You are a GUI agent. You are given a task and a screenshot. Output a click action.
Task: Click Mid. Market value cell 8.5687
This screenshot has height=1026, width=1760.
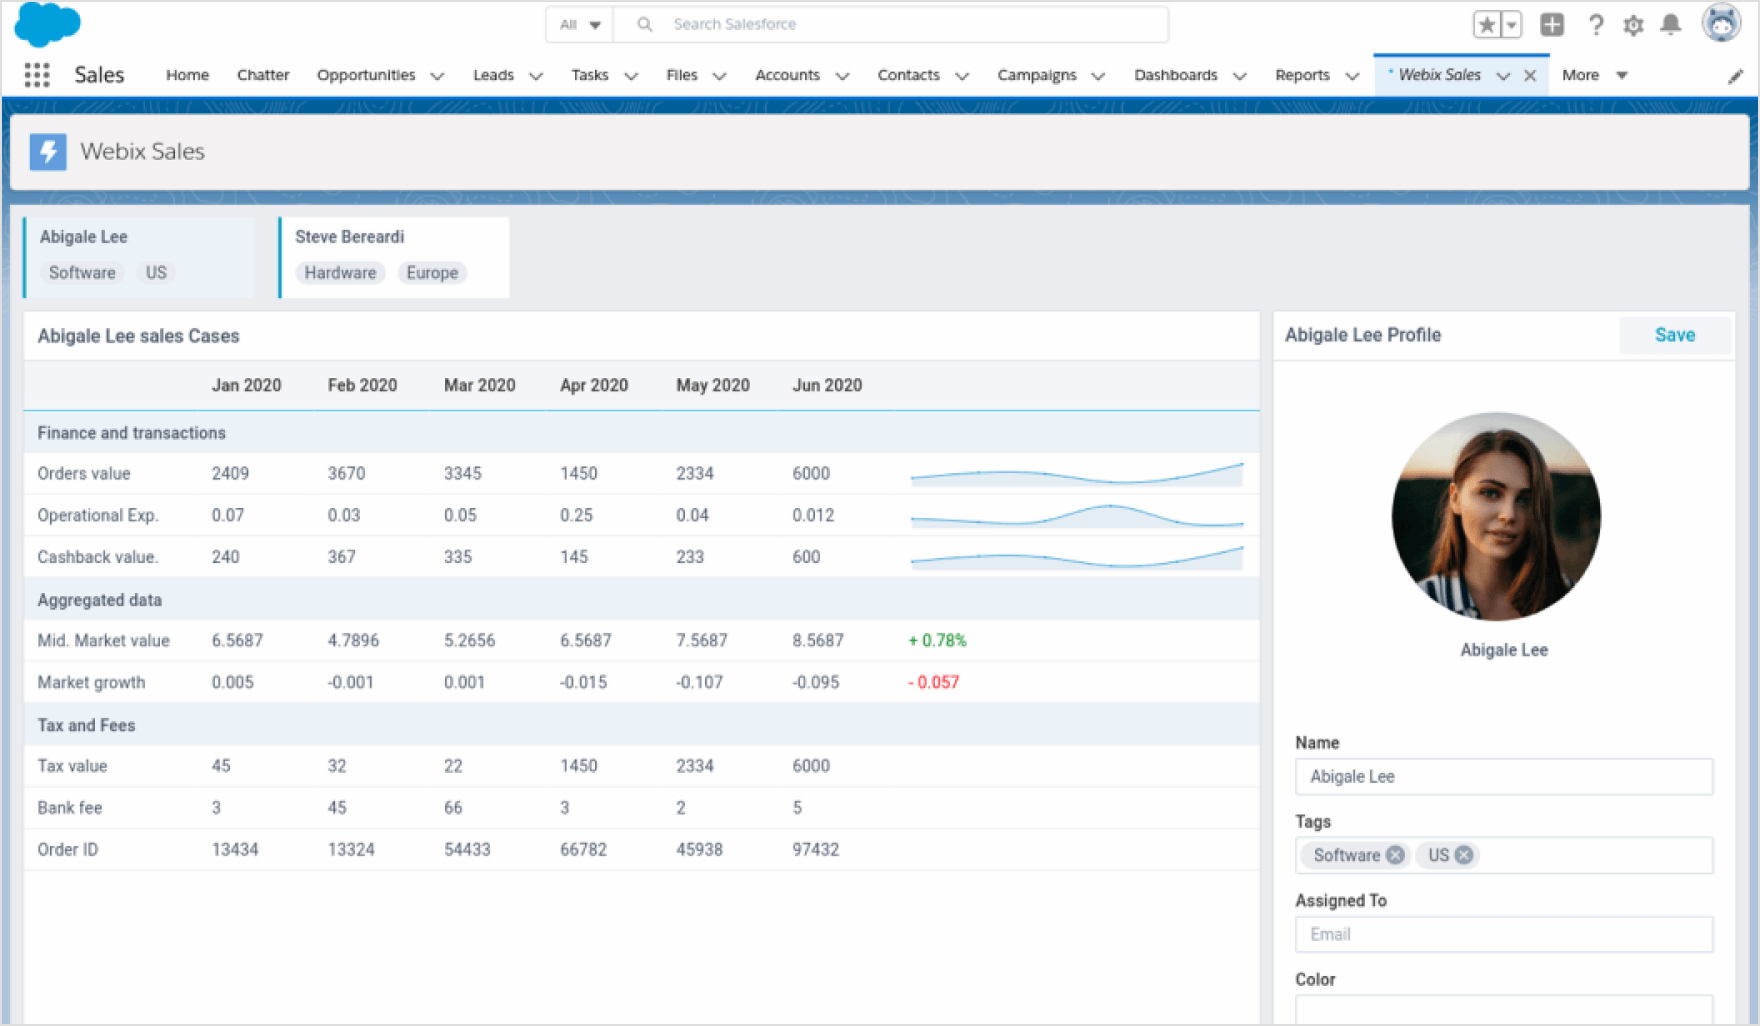point(818,641)
